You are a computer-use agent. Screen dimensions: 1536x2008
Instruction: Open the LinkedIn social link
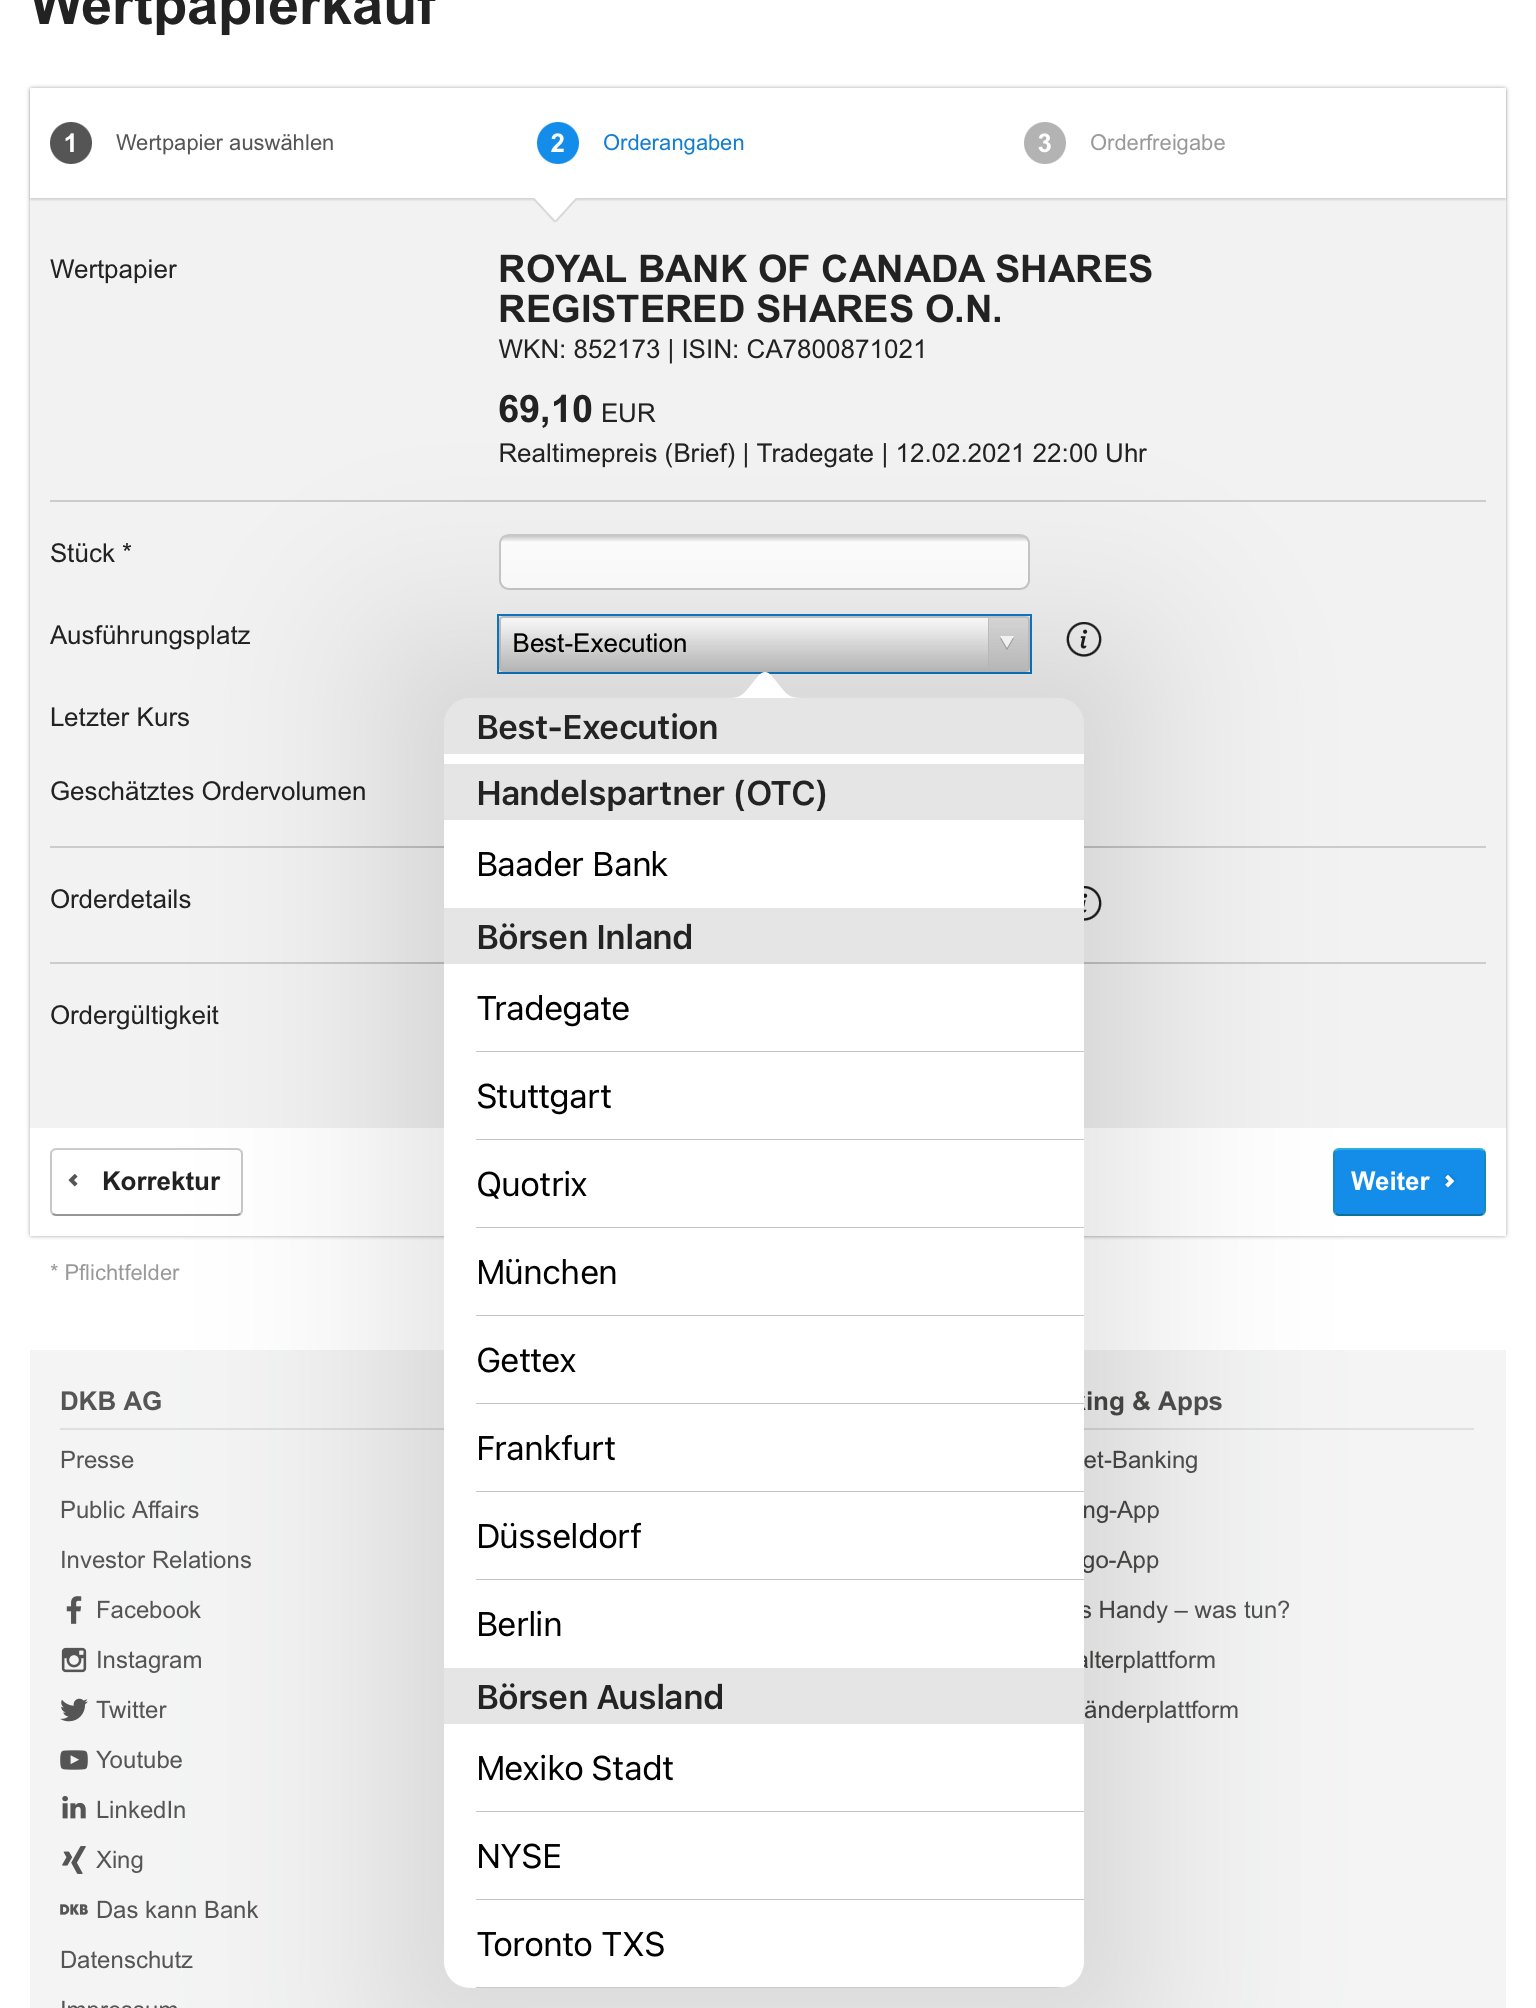140,1810
